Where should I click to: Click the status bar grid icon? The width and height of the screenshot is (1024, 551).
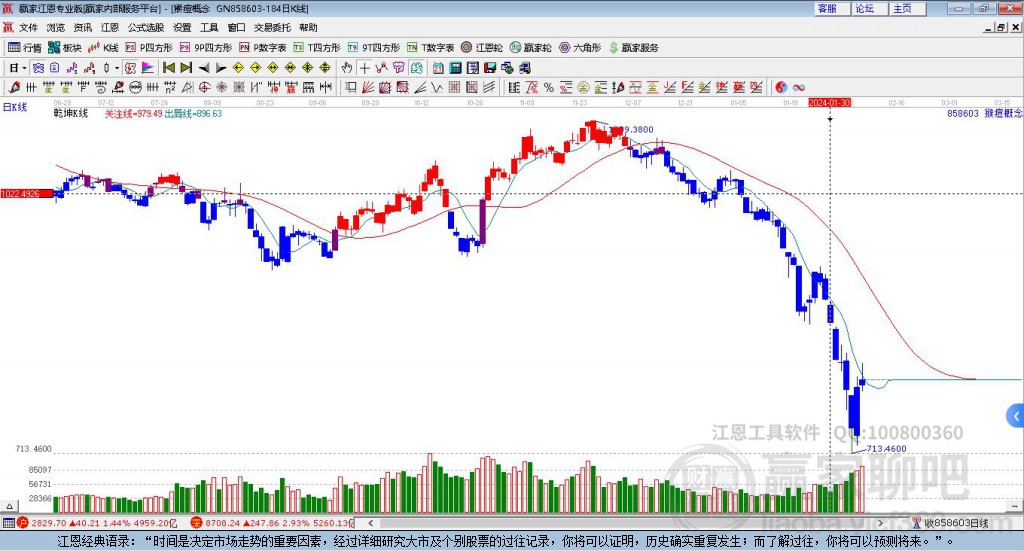[8, 523]
